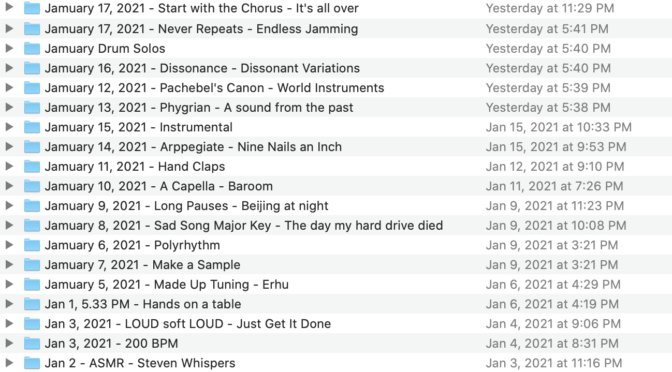Select 'Made Up Tuning - Erhu' row
Image resolution: width=672 pixels, height=372 pixels.
(x=336, y=285)
